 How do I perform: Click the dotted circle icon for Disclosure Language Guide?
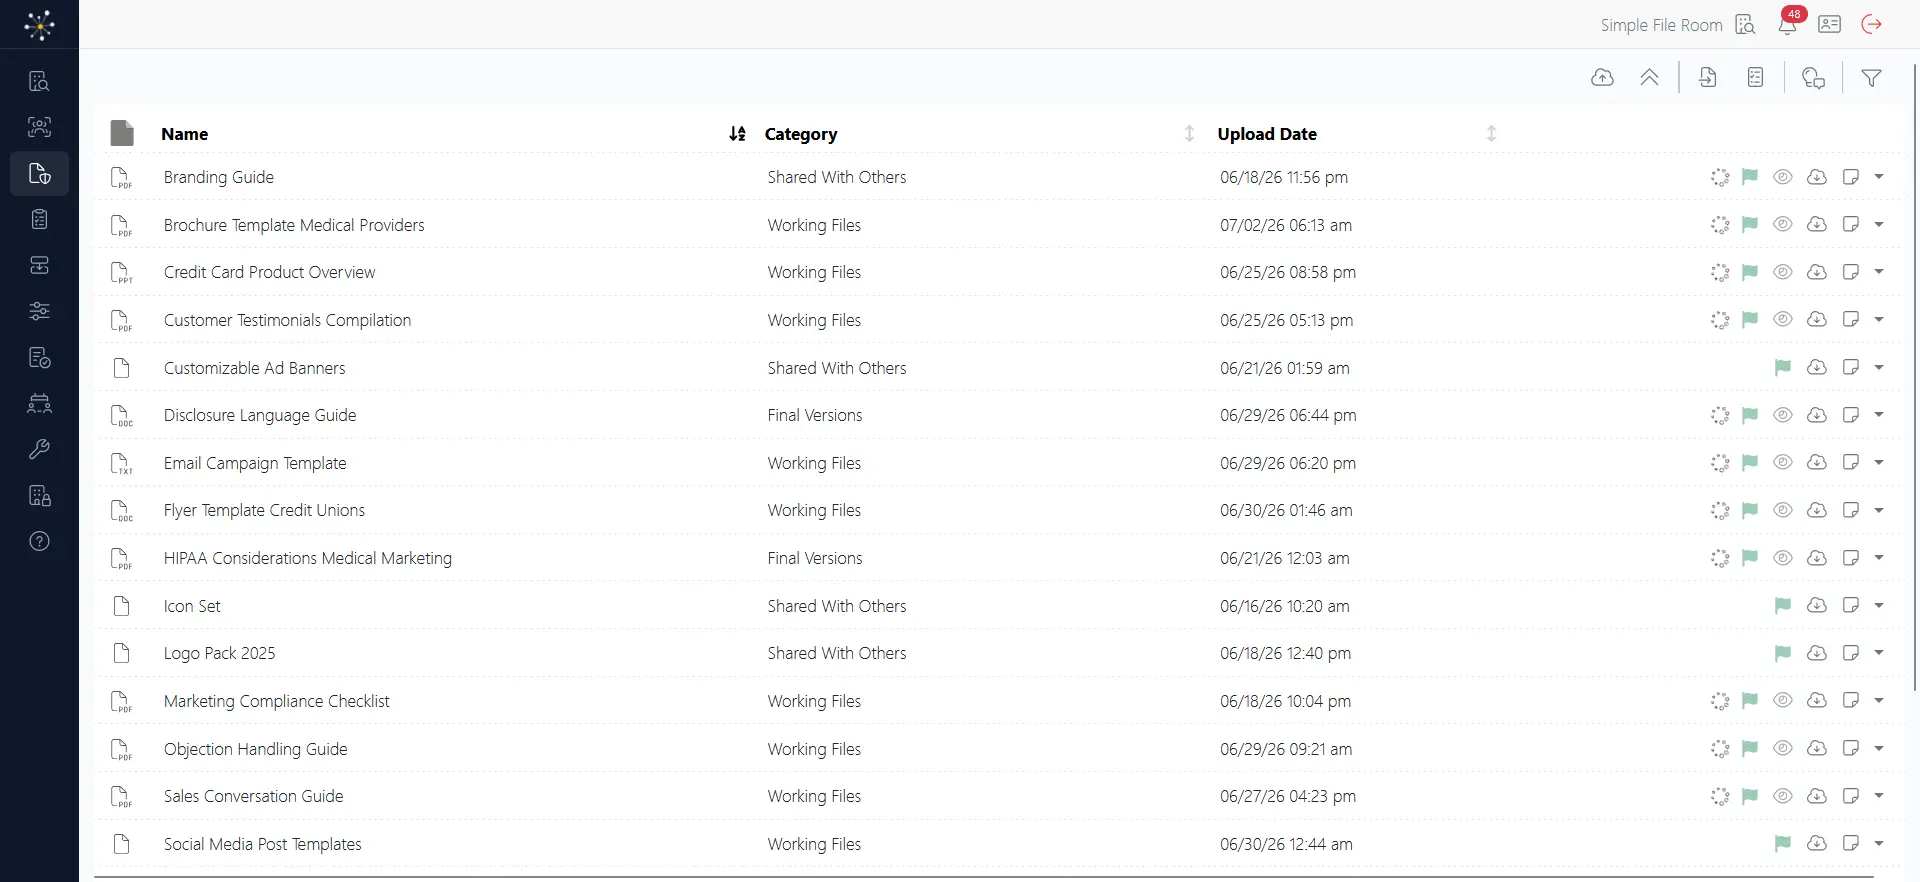pyautogui.click(x=1720, y=415)
